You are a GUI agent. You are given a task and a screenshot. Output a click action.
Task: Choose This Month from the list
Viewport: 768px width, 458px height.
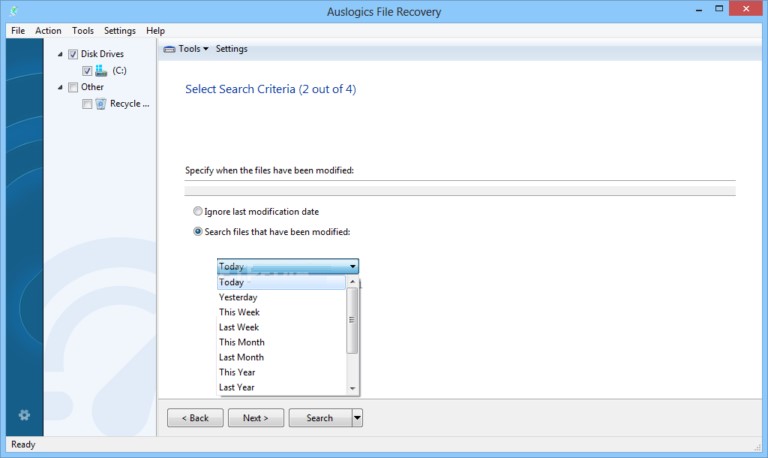tap(281, 342)
